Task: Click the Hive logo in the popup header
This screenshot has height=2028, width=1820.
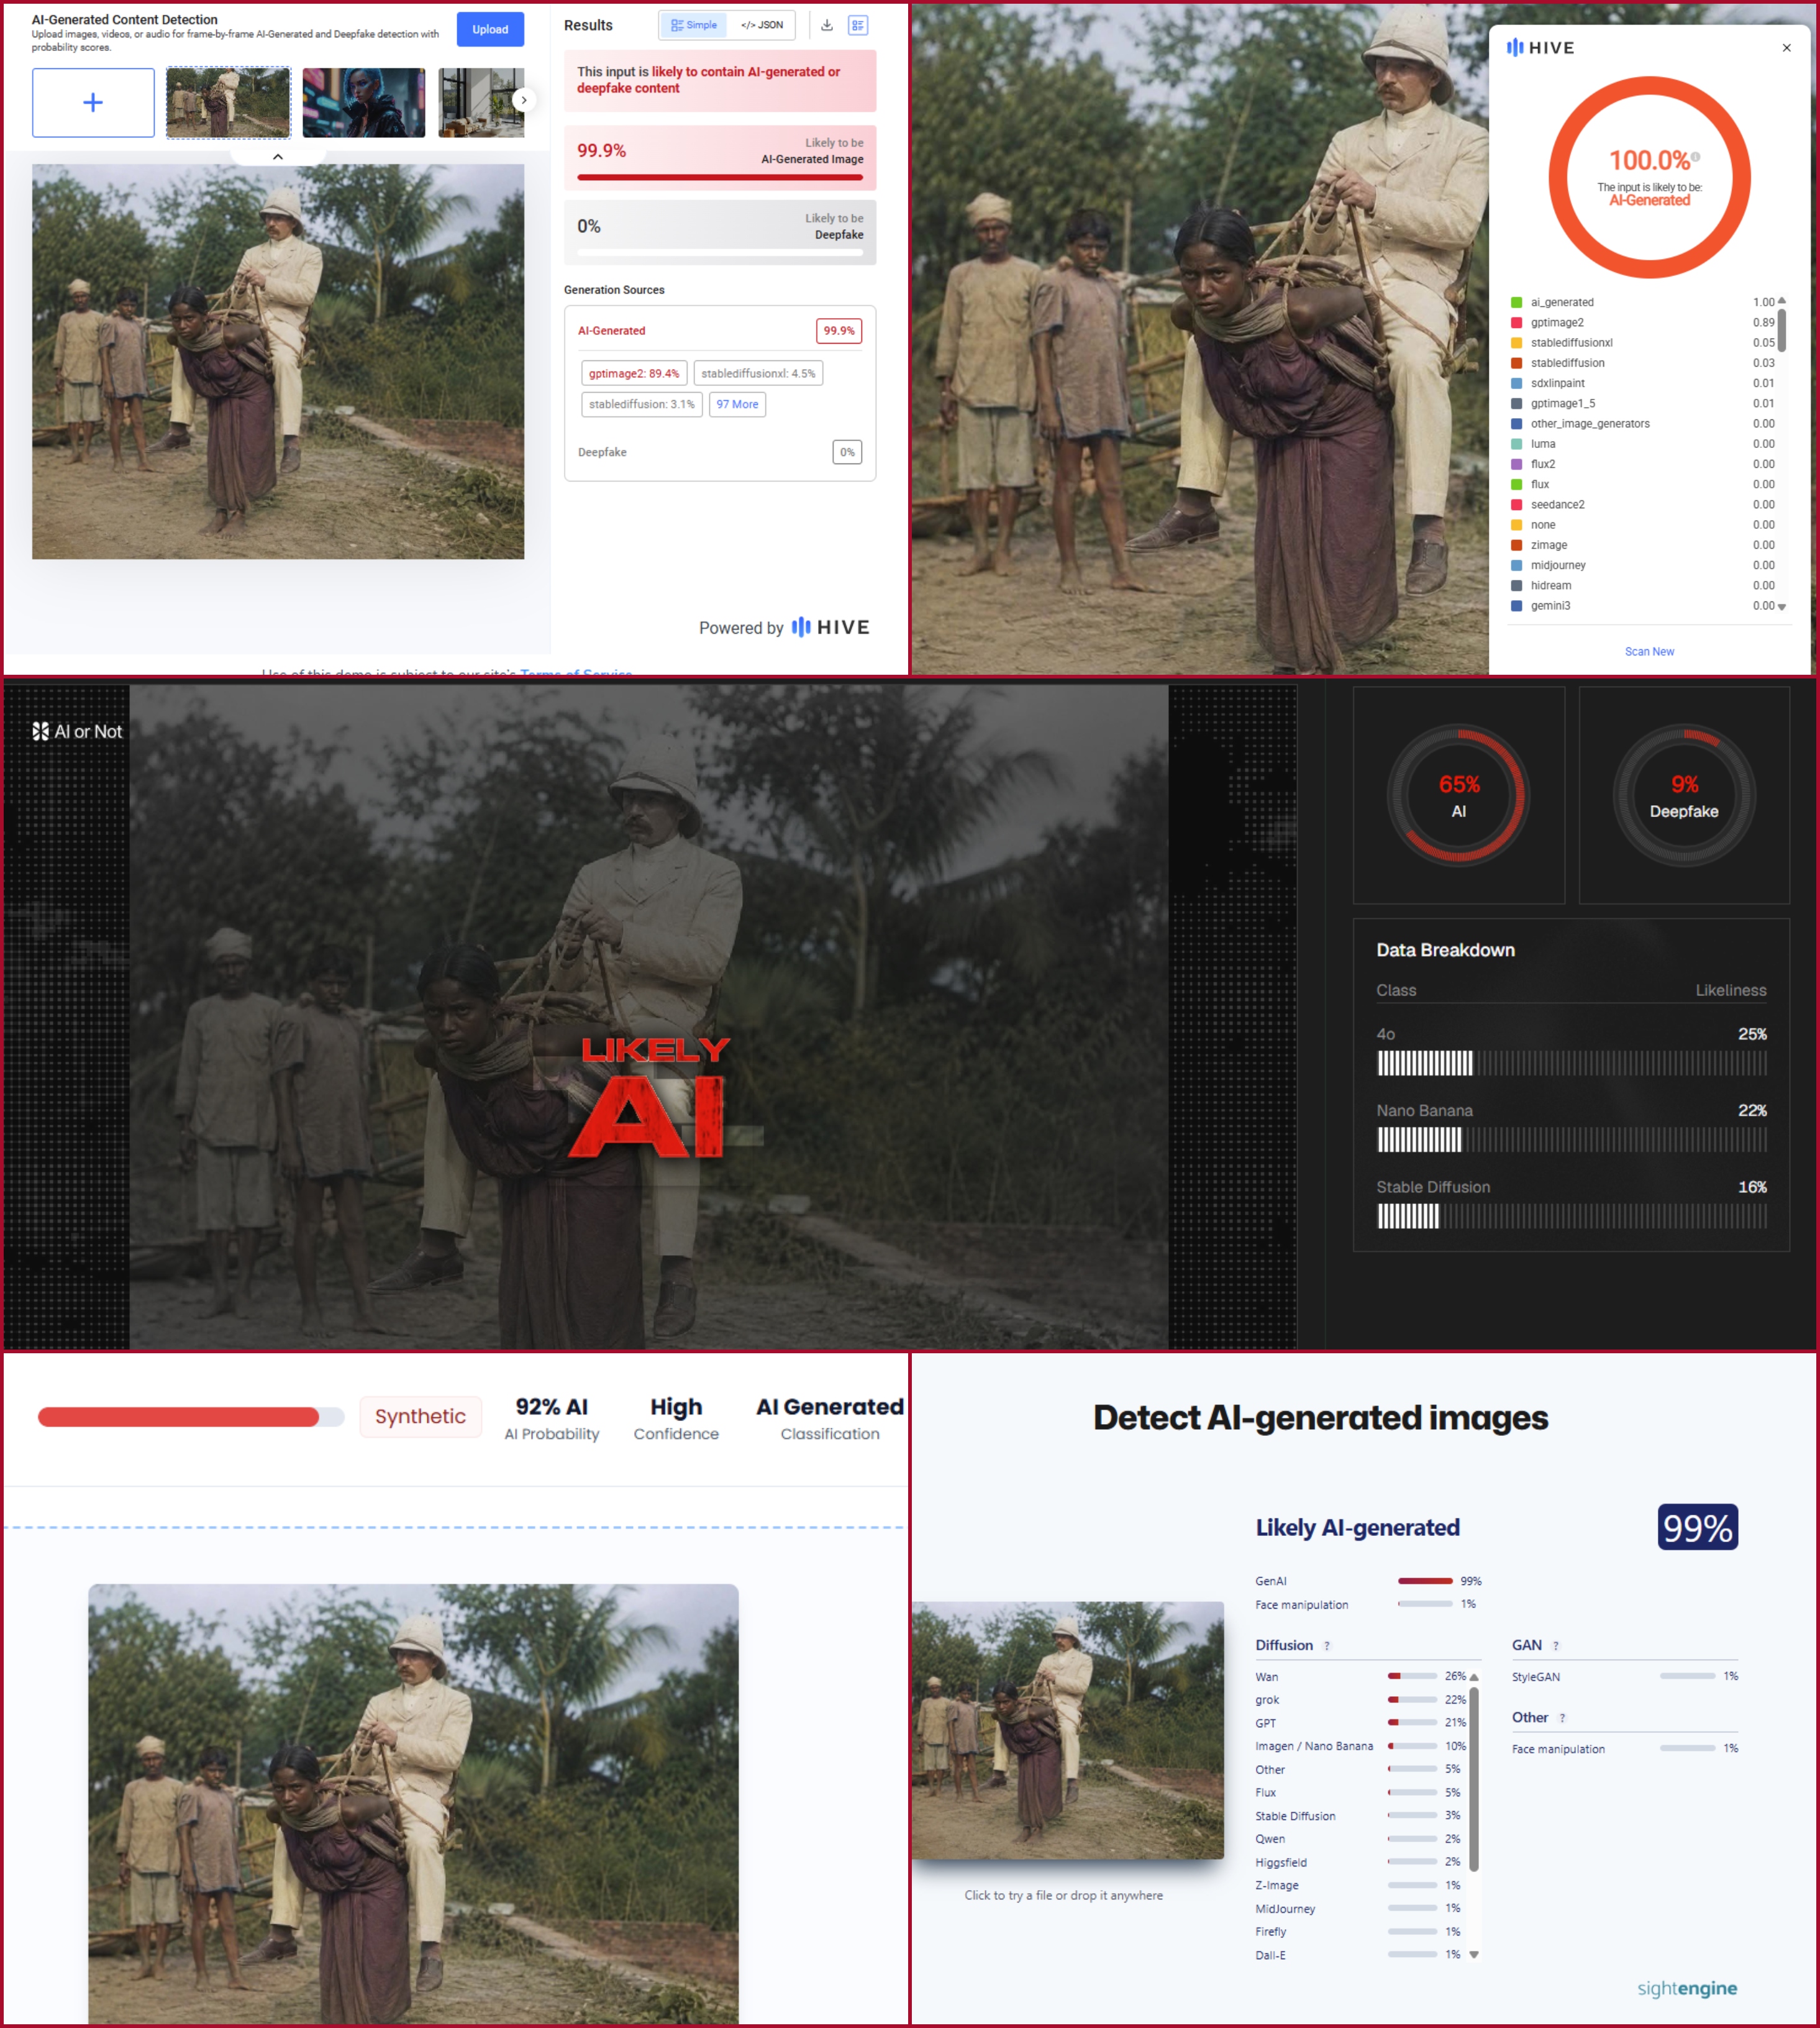Action: (1541, 48)
